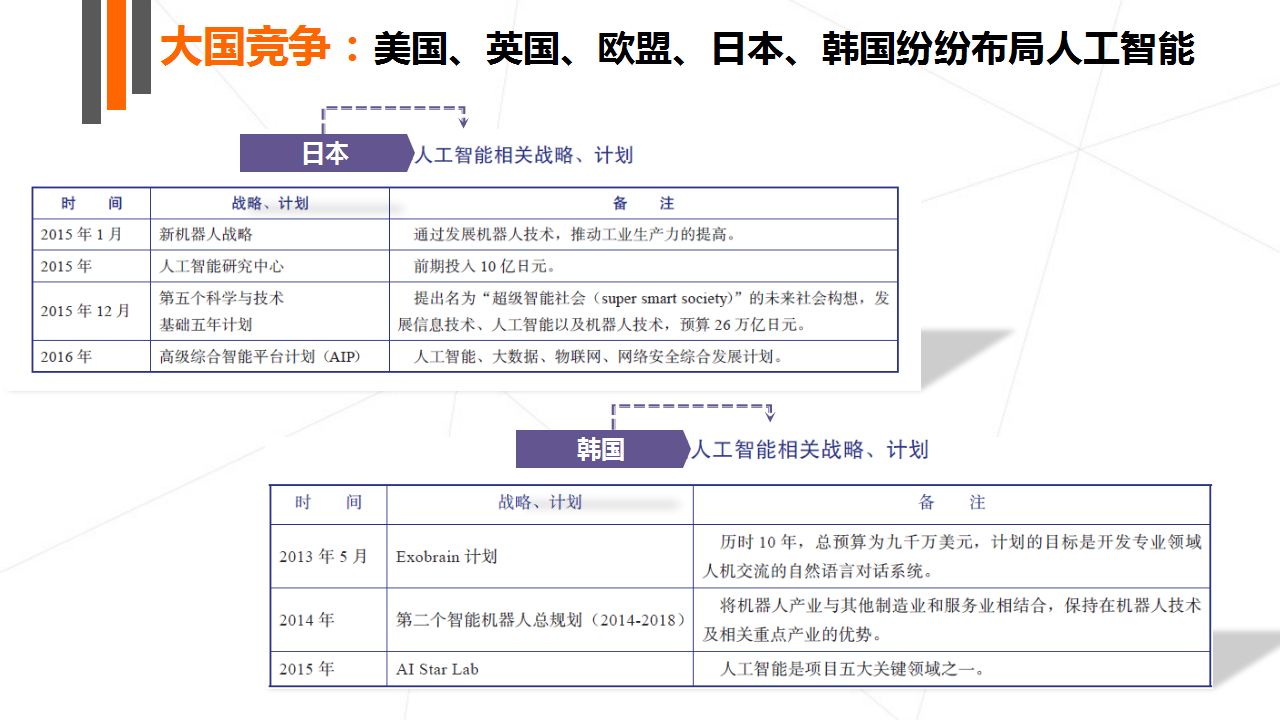Click the note 历时 10 年，总预算为九千万美元
The width and height of the screenshot is (1280, 720).
click(951, 556)
